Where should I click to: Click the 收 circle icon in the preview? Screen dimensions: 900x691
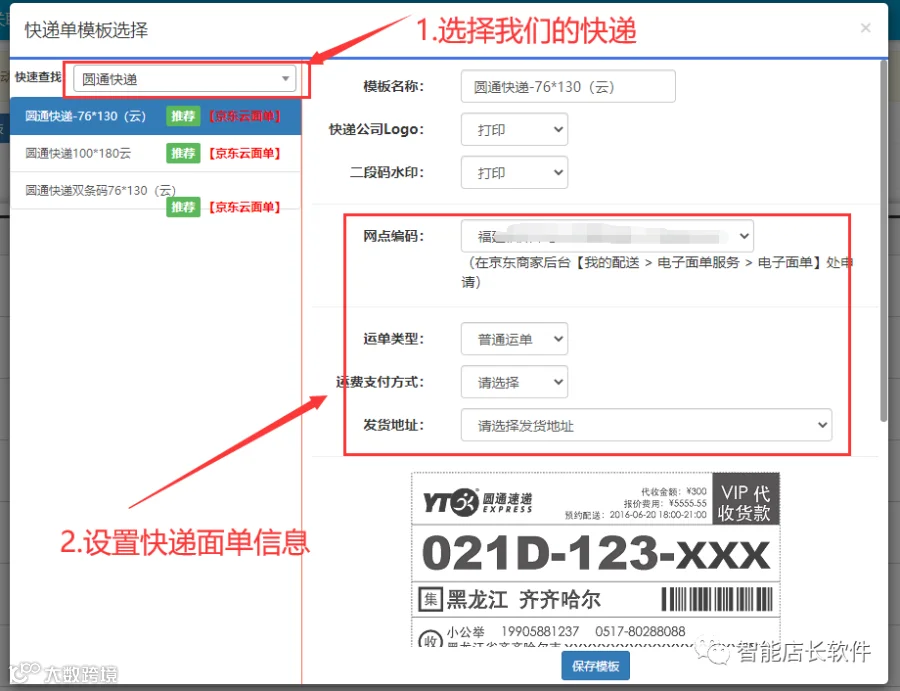pyautogui.click(x=430, y=639)
